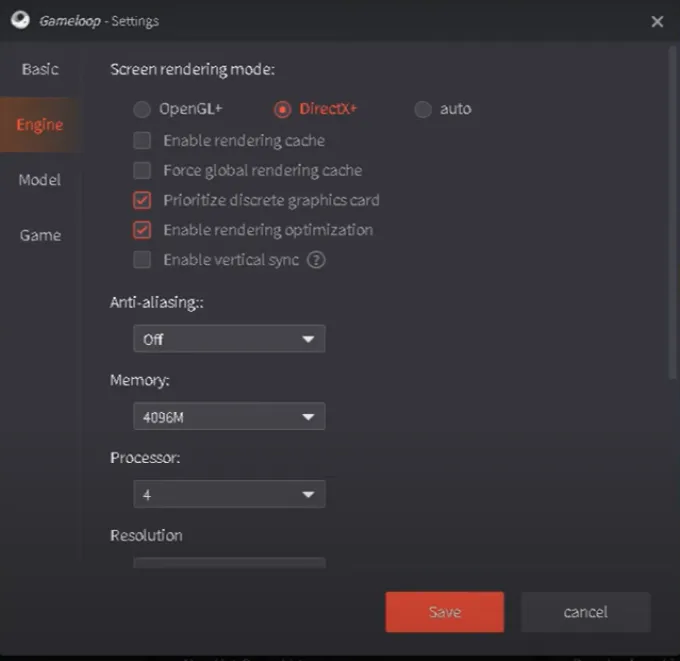Open the Game tab
680x661 pixels.
[x=40, y=236]
